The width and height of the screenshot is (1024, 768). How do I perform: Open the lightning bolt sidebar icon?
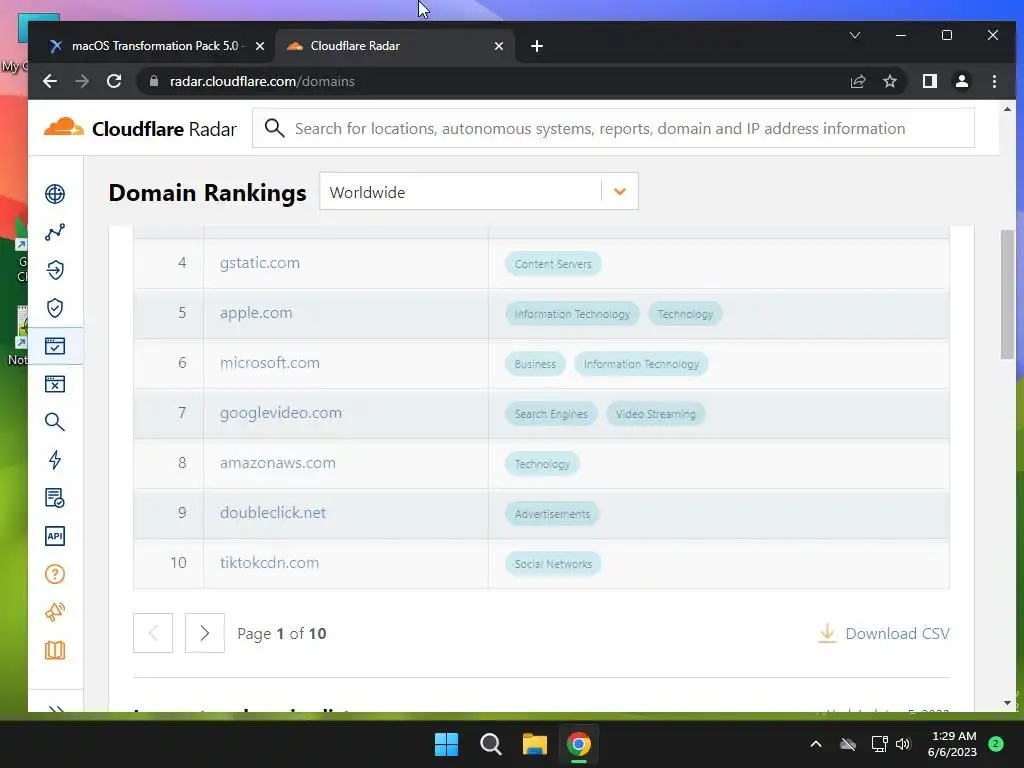click(55, 460)
